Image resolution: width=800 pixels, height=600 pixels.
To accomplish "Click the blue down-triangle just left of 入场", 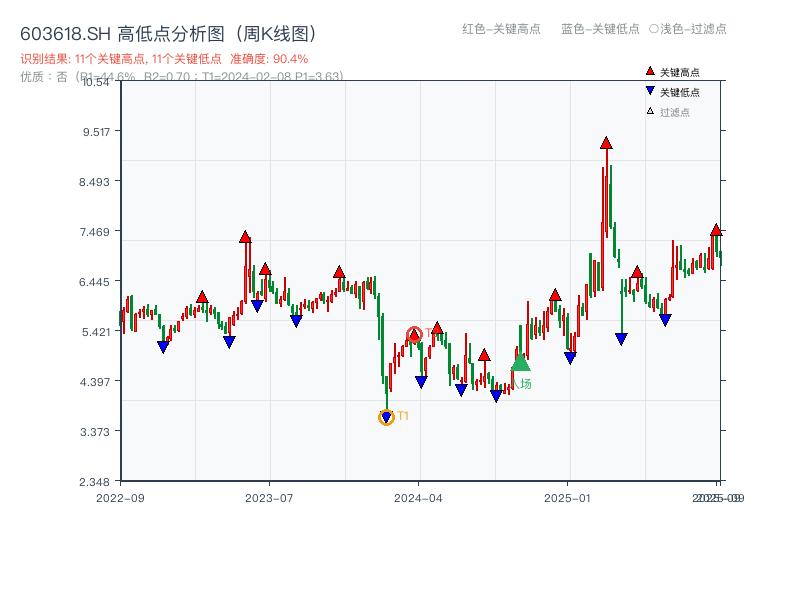I will pyautogui.click(x=496, y=394).
